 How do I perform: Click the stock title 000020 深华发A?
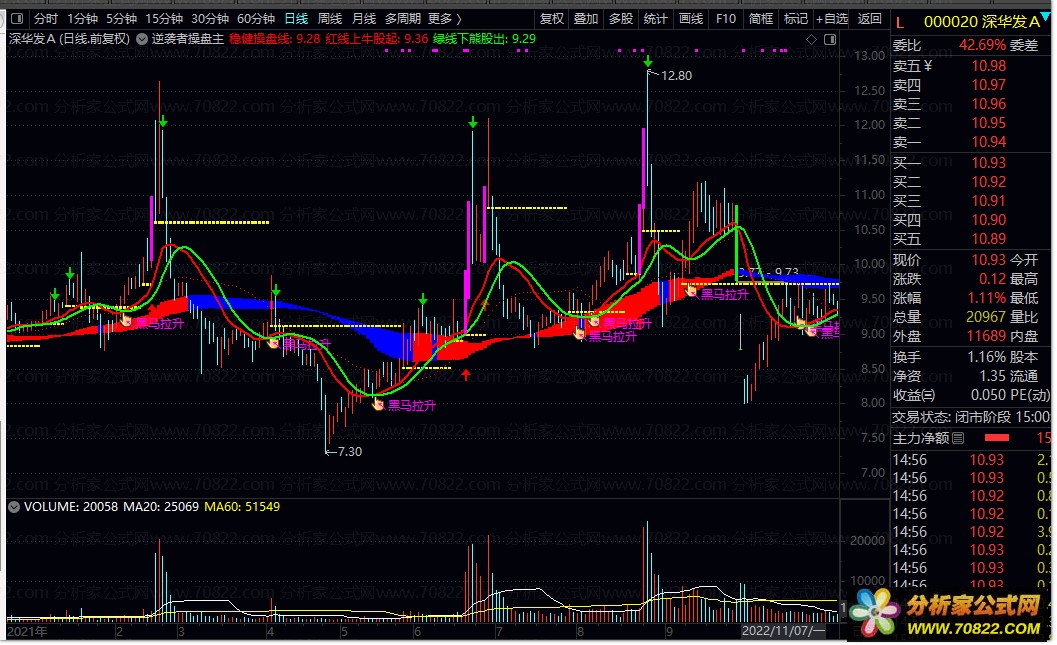[982, 22]
